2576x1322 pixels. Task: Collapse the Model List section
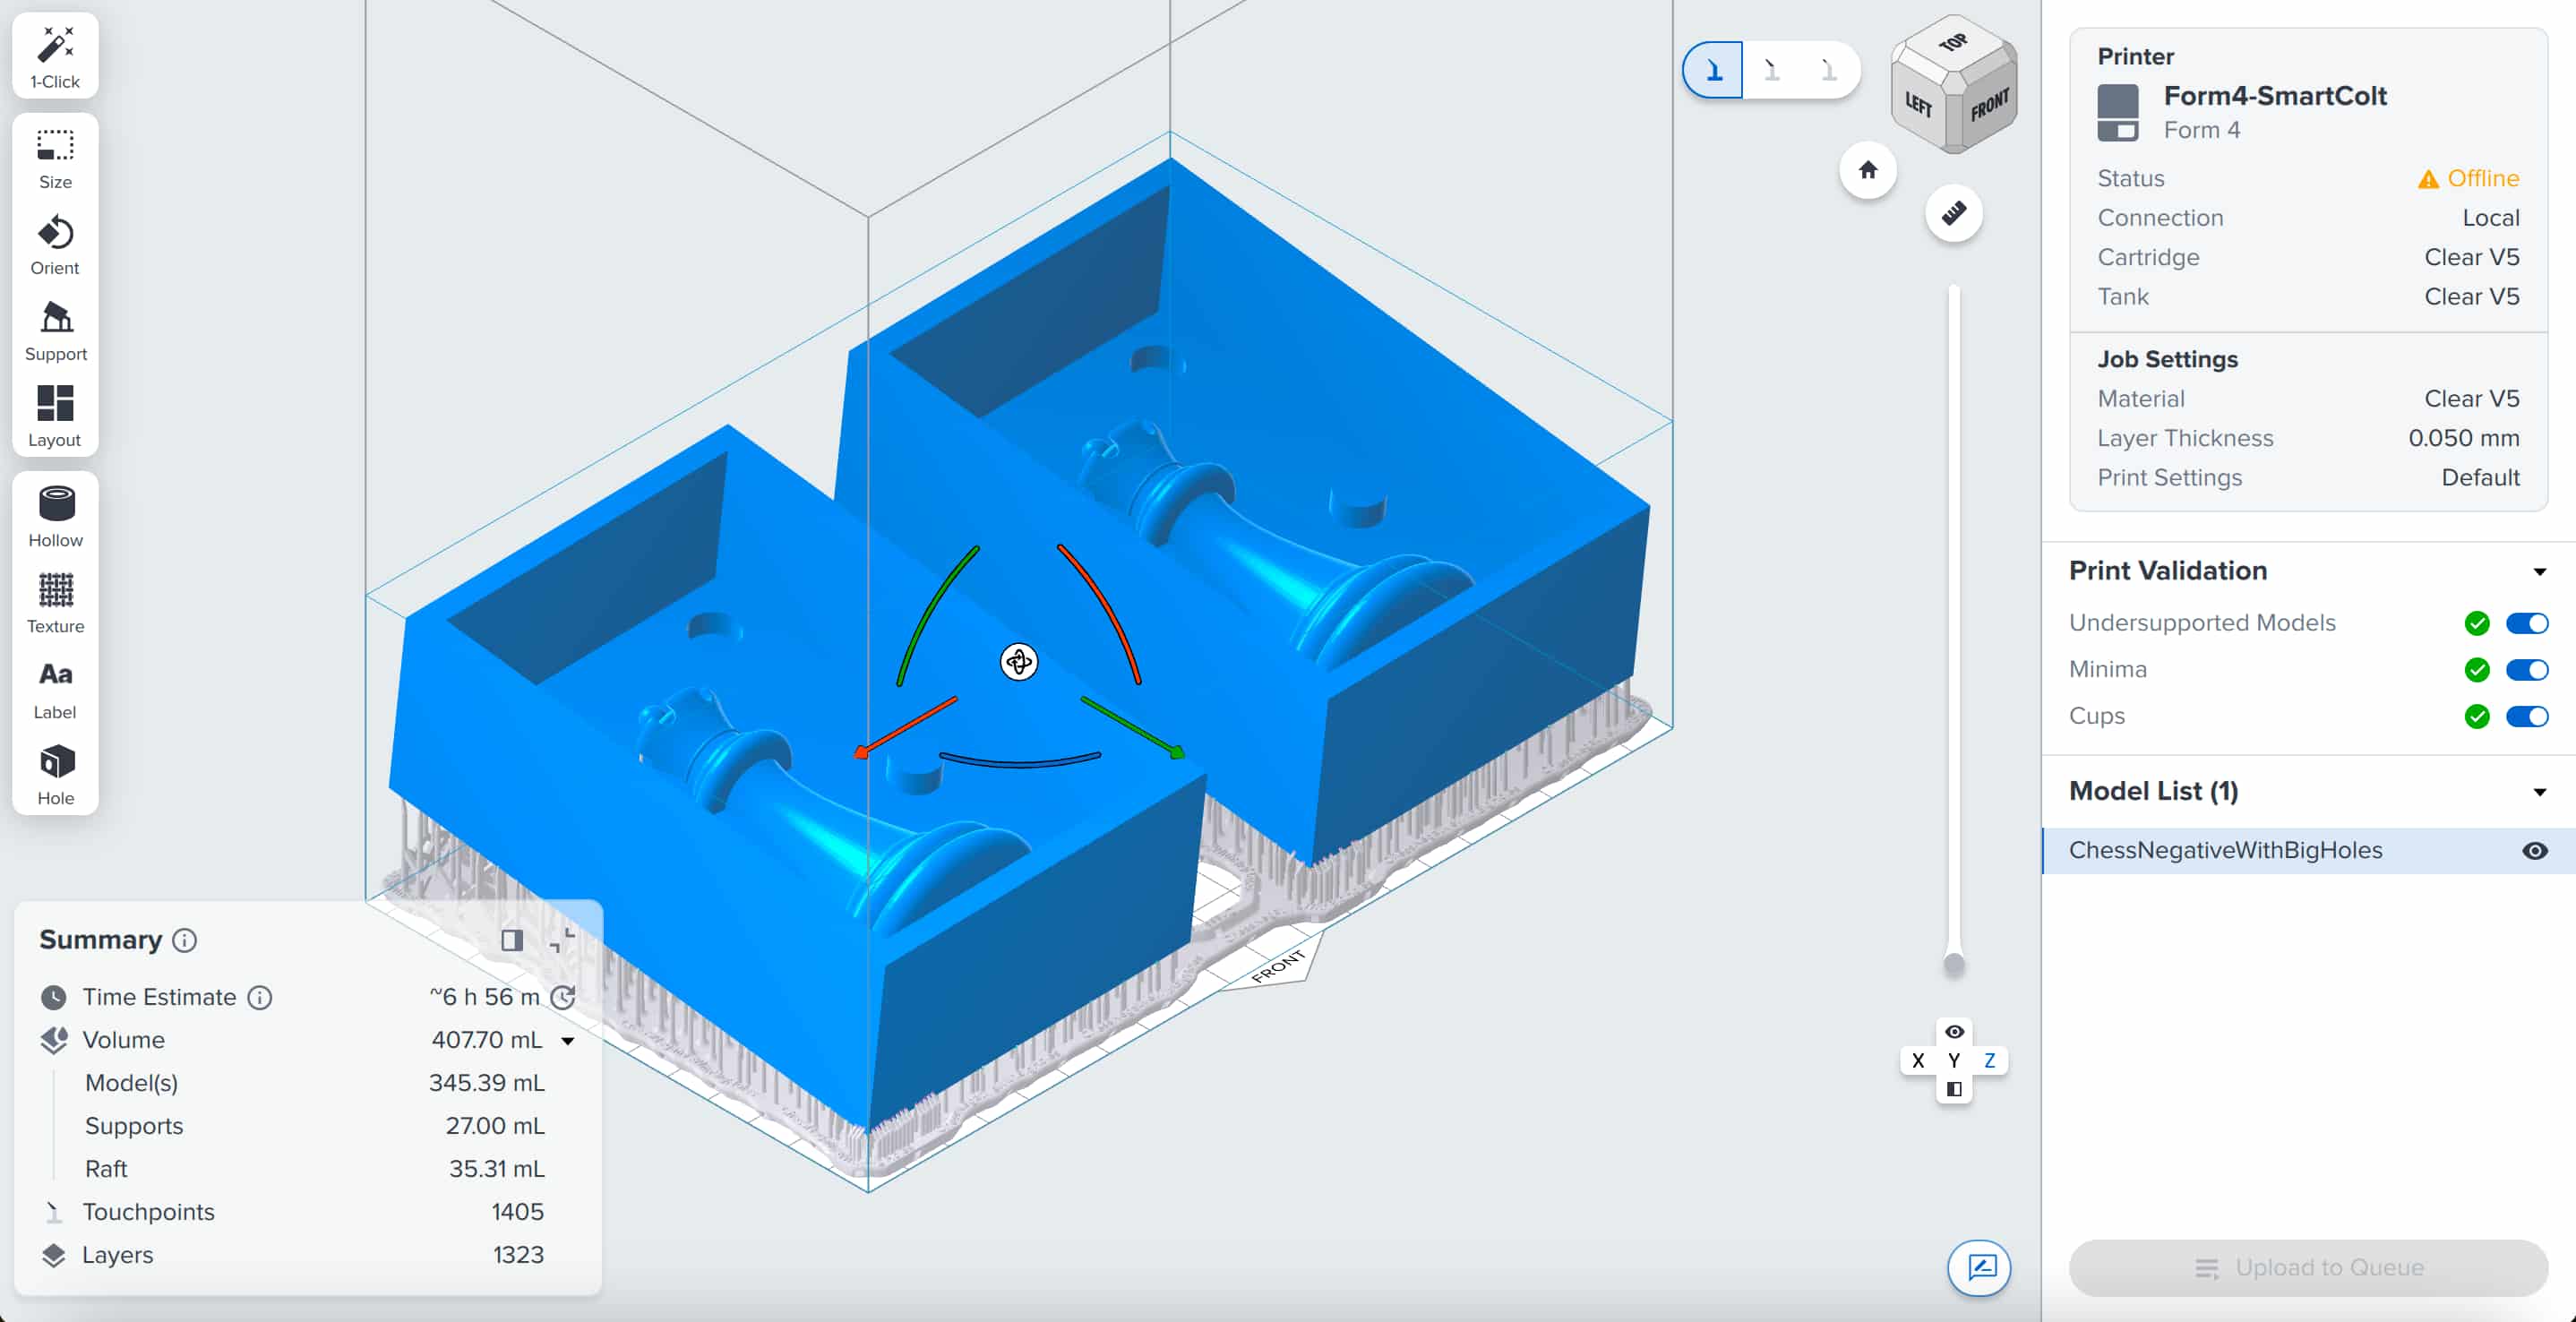tap(2539, 792)
